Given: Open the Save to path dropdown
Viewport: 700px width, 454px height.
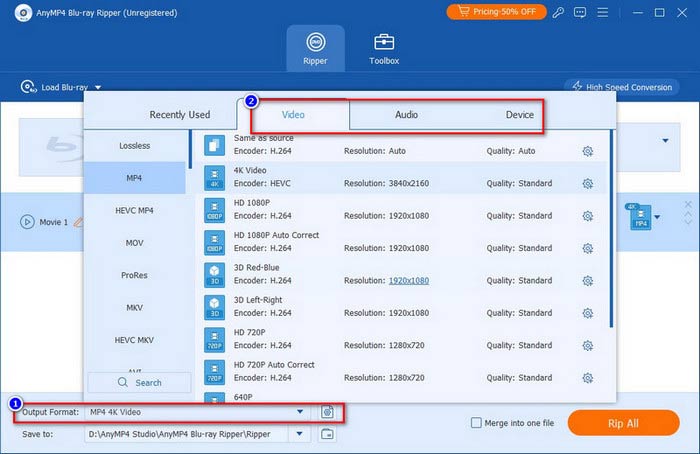Looking at the screenshot, I should [x=300, y=433].
